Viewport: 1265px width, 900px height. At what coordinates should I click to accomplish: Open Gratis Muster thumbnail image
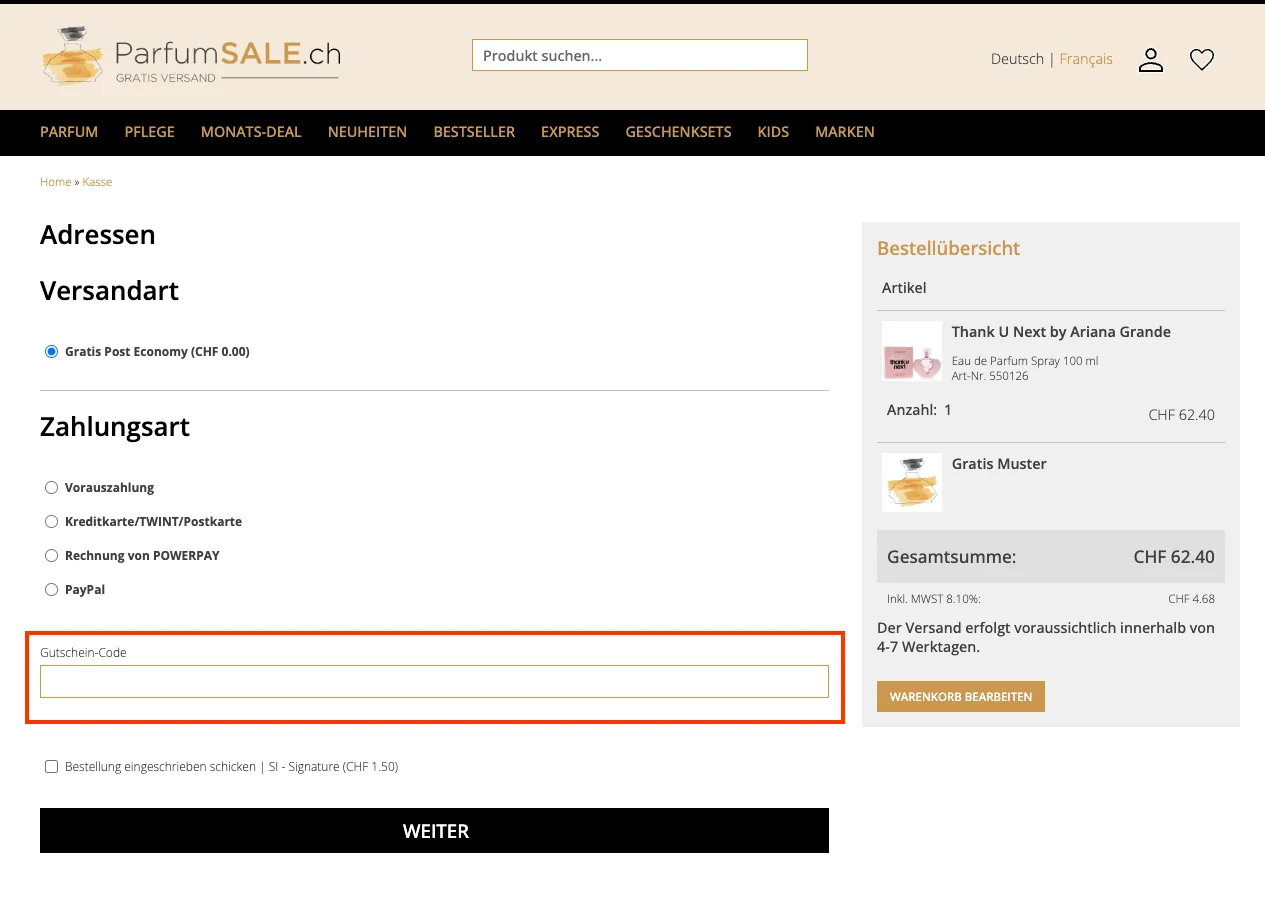point(912,483)
